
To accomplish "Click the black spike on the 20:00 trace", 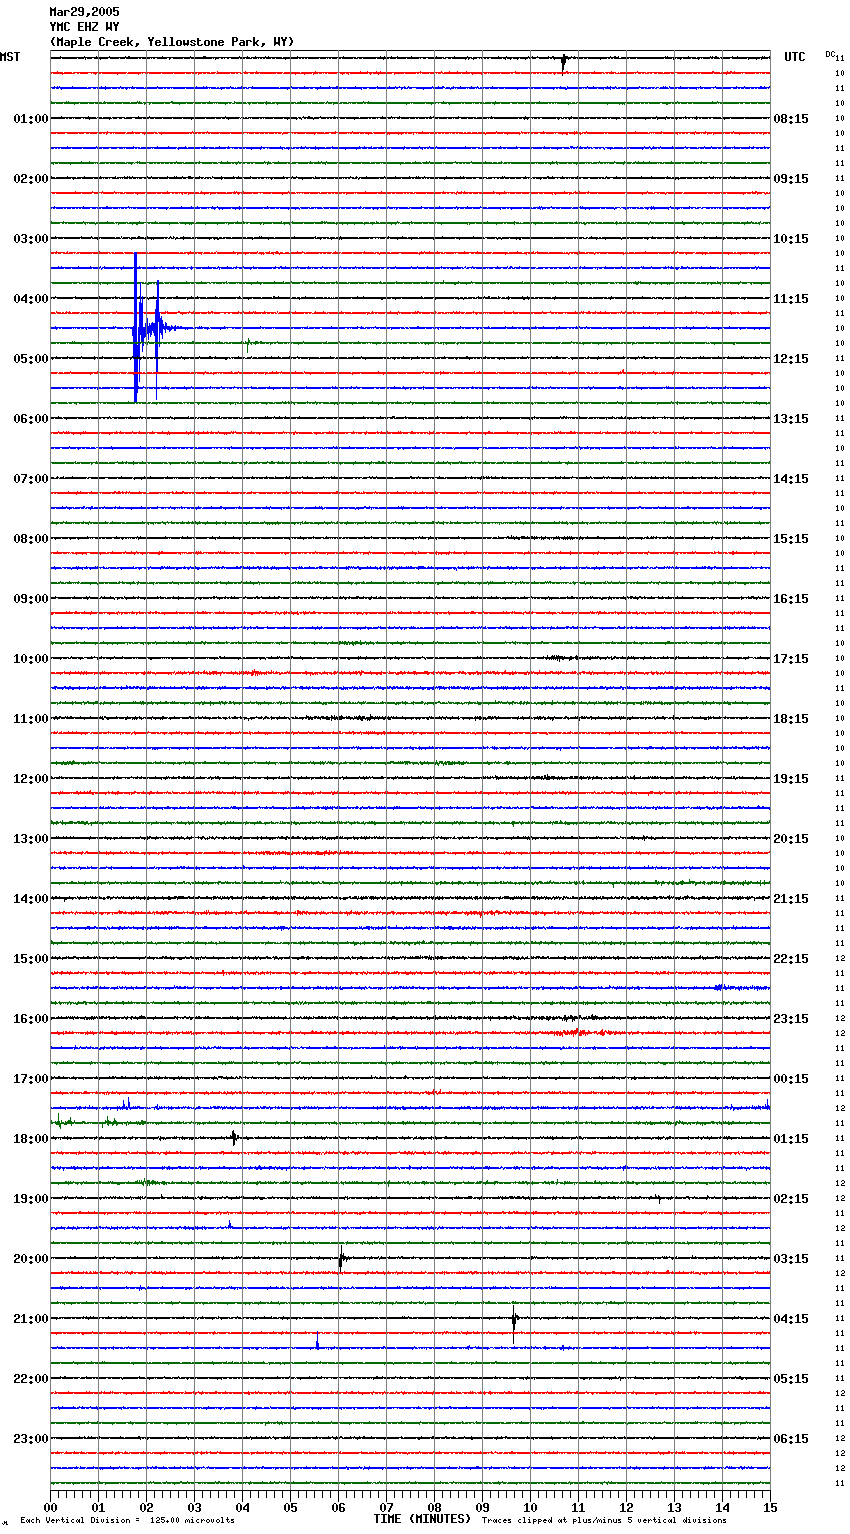I will [341, 1259].
